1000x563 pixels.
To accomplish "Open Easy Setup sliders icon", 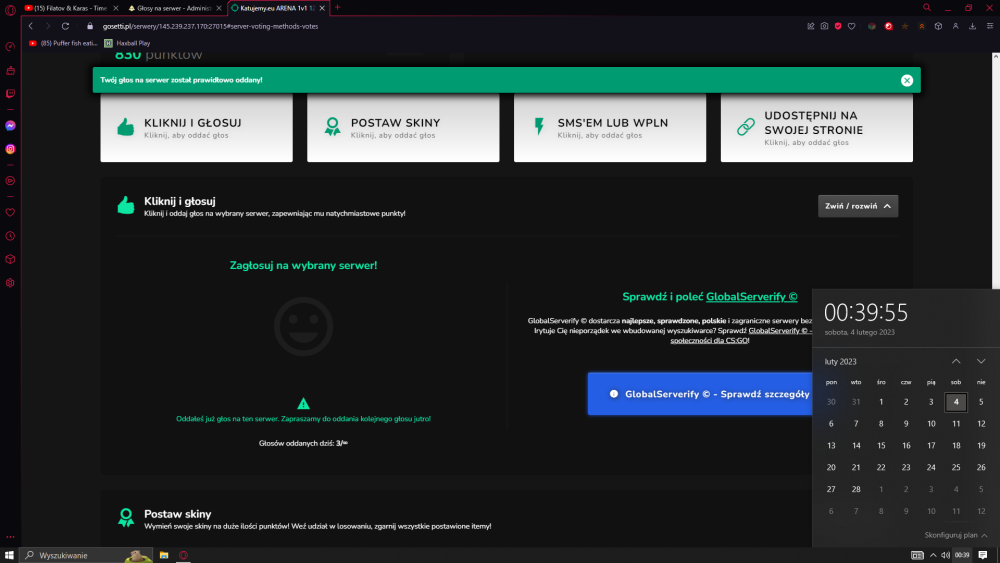I will [x=990, y=26].
